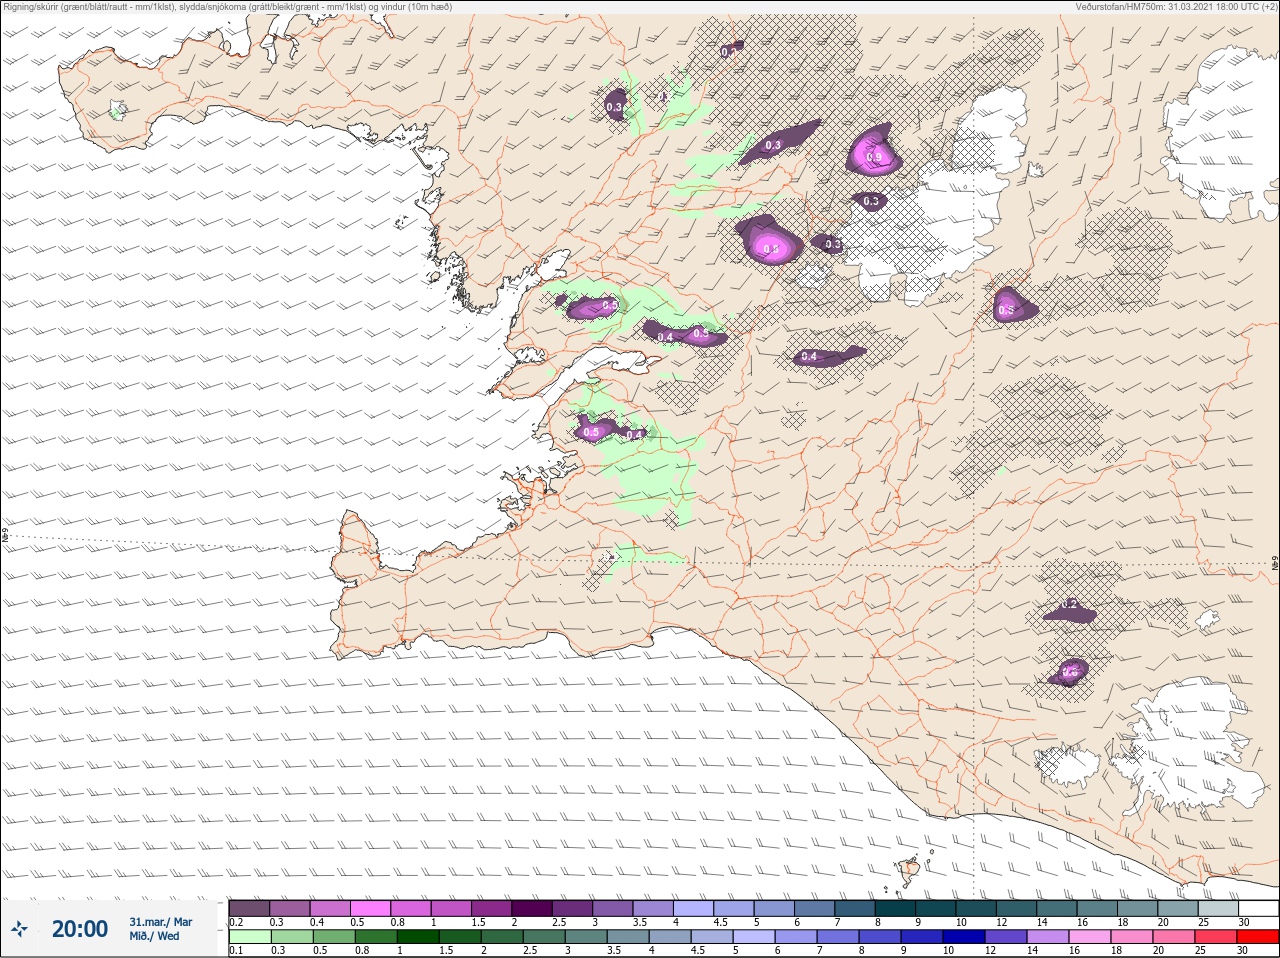
Task: Click the Rigning/skúrir map title text
Action: (x=228, y=7)
